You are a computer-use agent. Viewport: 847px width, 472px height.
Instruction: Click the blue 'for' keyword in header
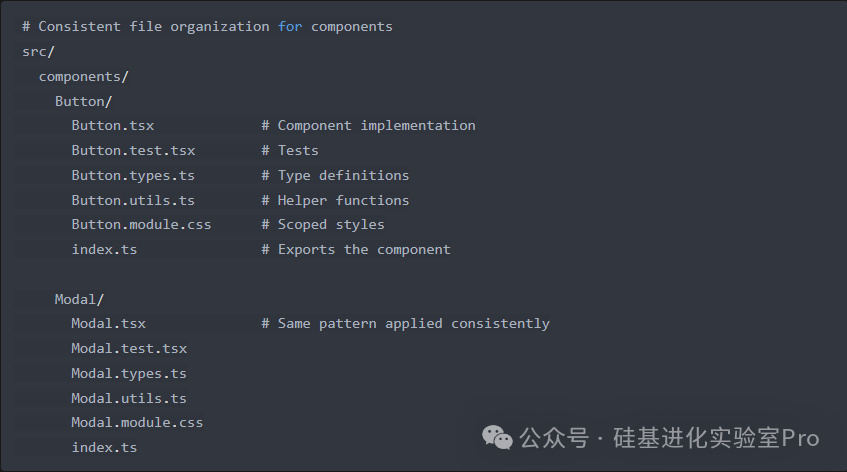290,26
